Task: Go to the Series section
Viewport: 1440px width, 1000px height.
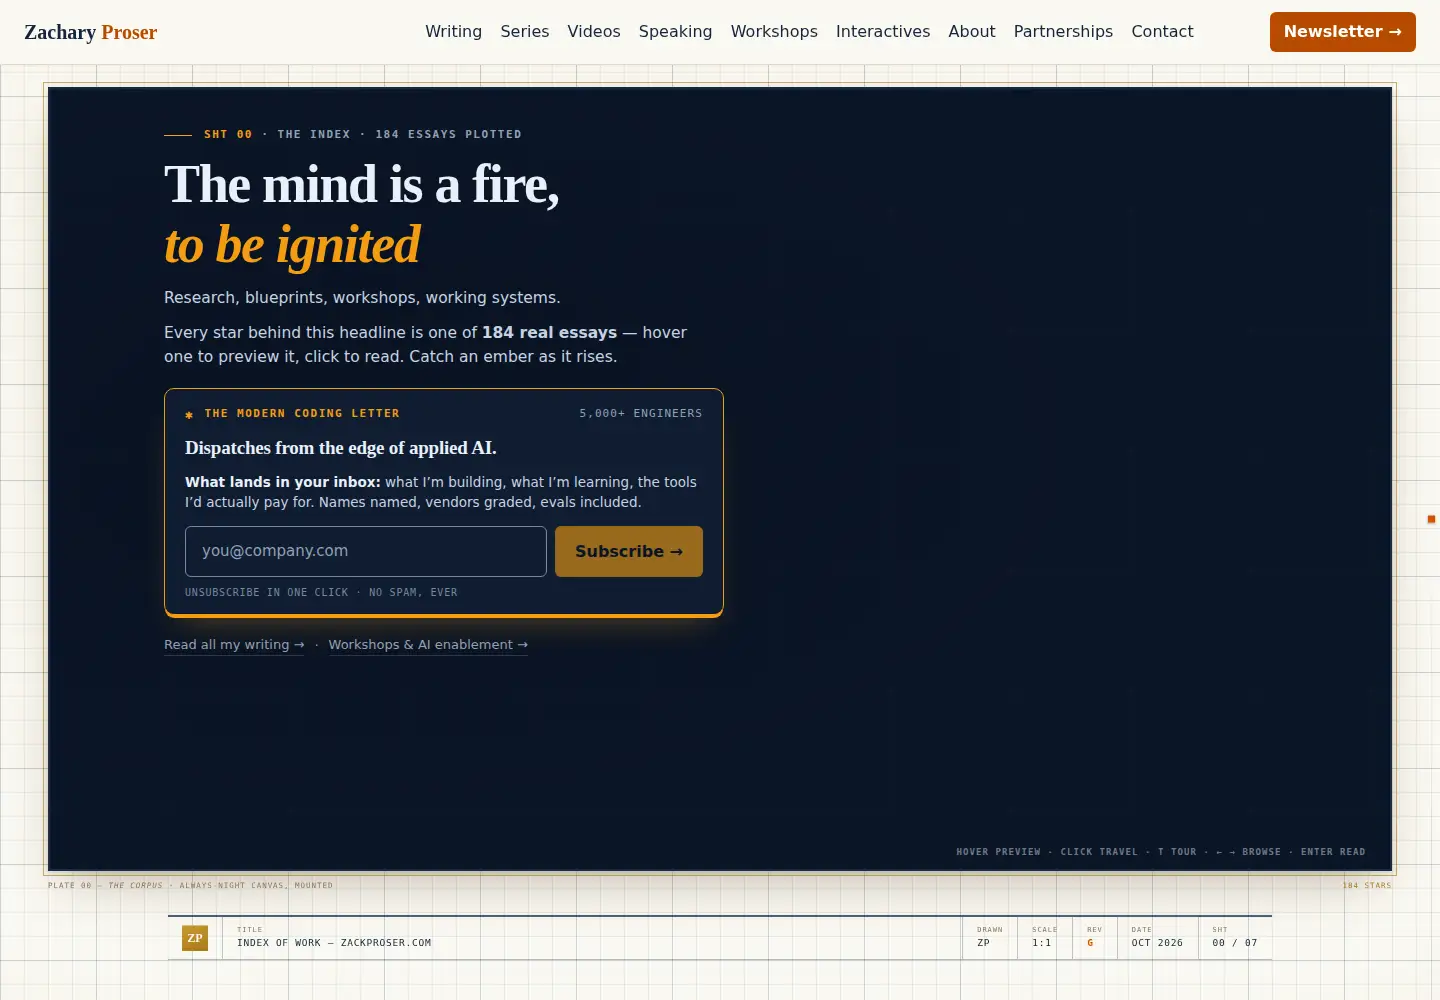Action: [x=525, y=32]
